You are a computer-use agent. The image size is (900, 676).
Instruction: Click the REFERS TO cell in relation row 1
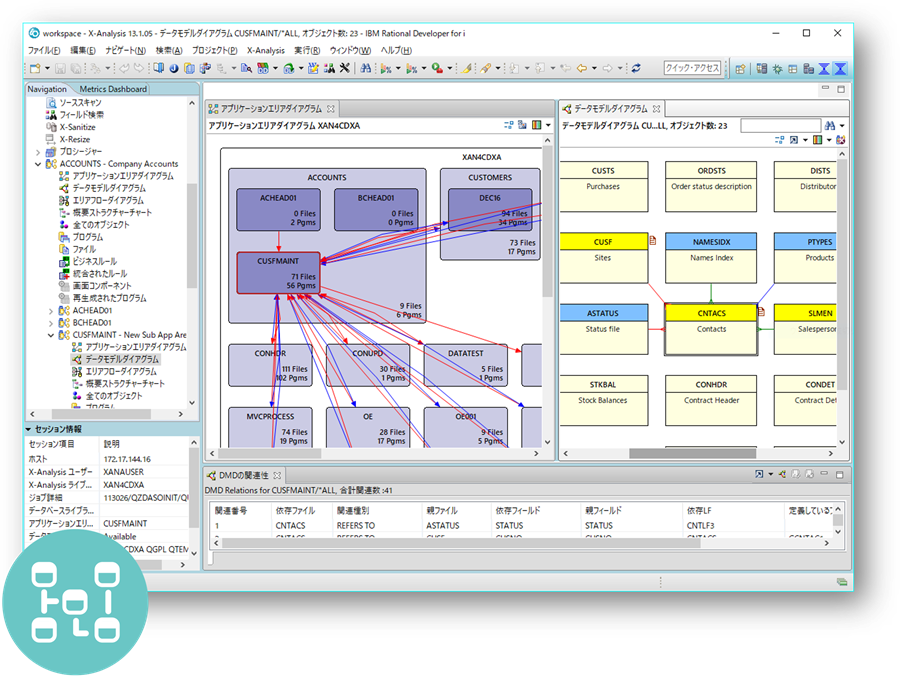tap(356, 525)
